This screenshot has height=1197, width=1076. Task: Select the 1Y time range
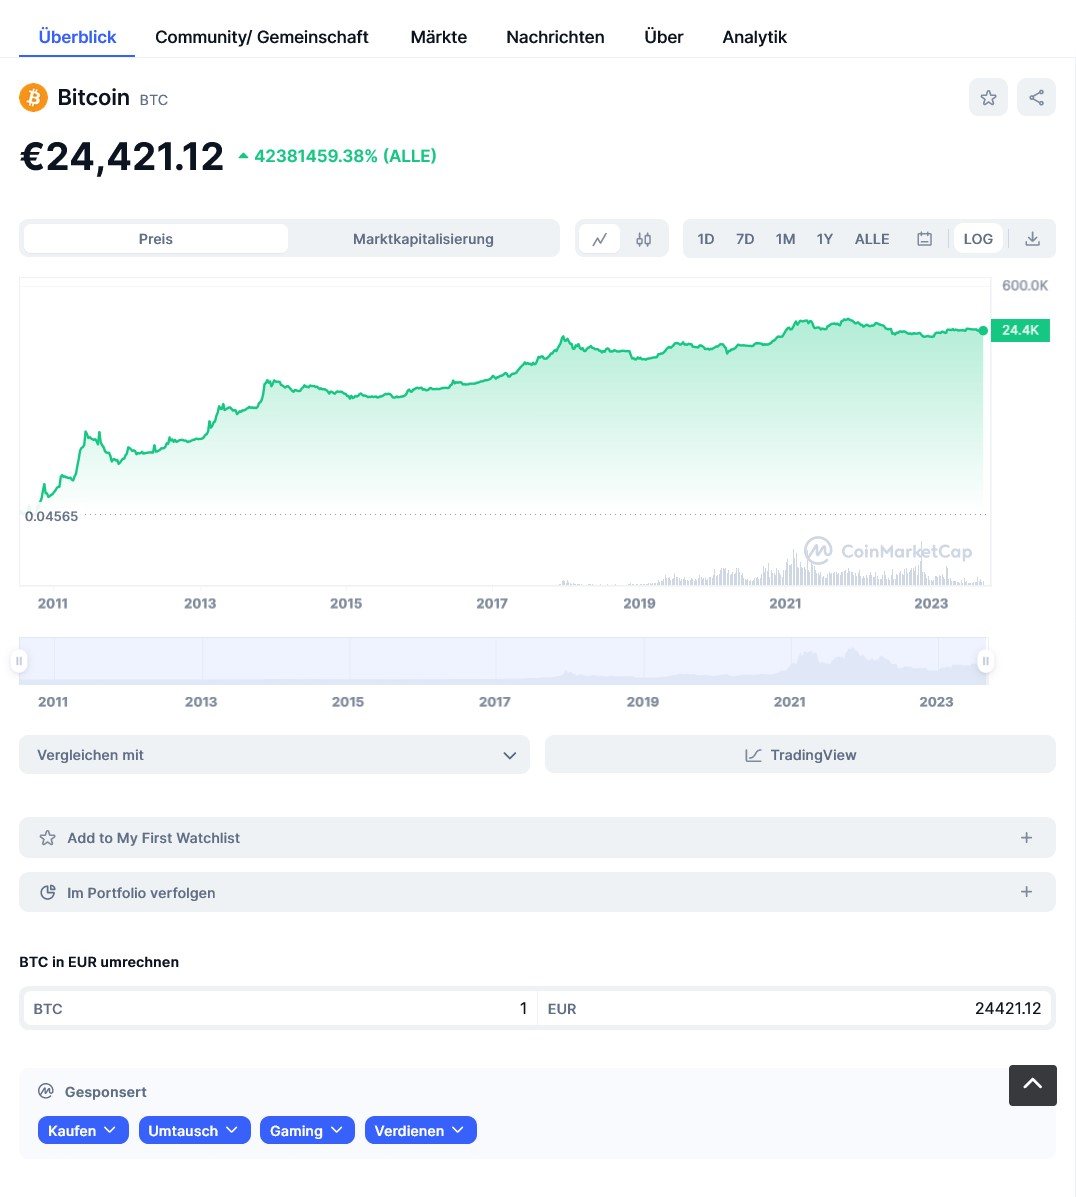click(x=825, y=239)
